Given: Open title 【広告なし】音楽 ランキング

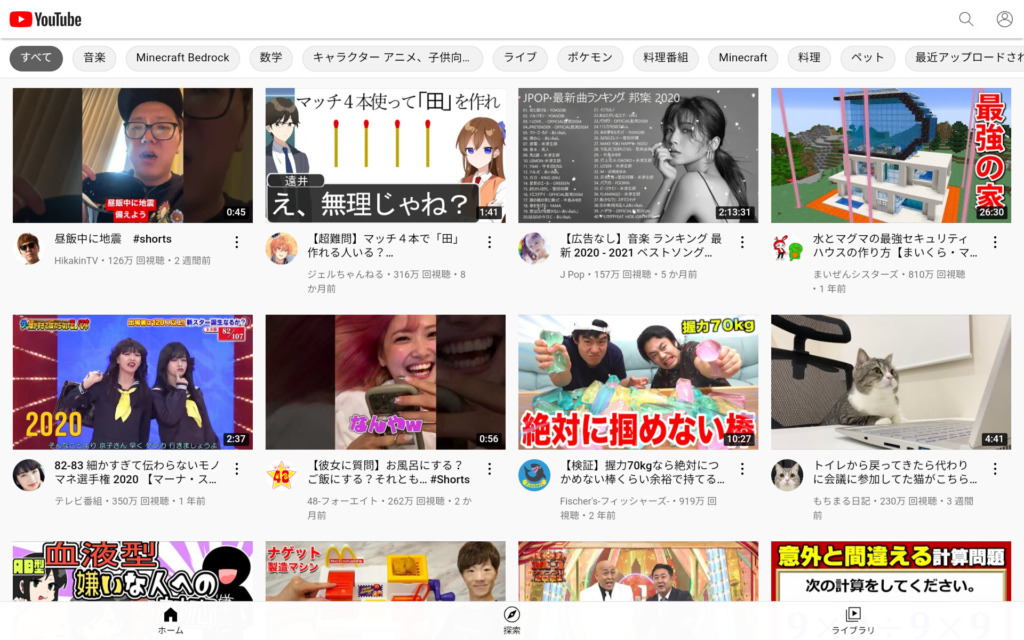Looking at the screenshot, I should pos(641,246).
